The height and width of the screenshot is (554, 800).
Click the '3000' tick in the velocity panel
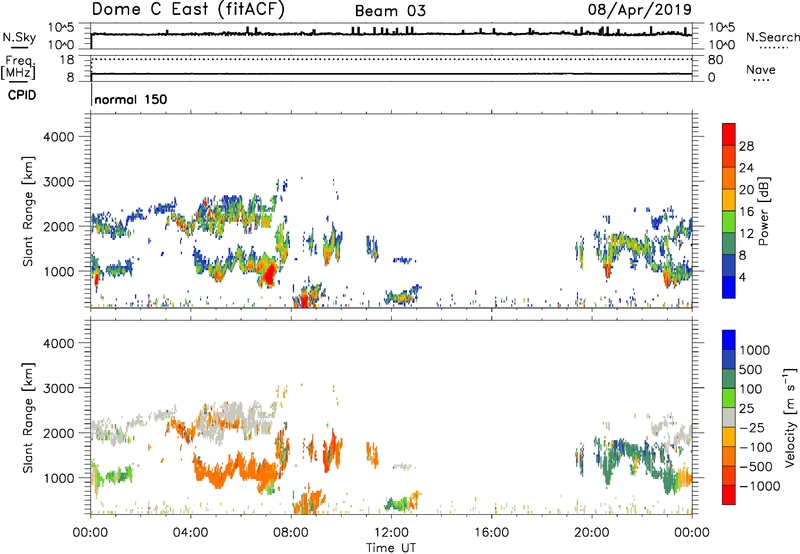point(58,388)
